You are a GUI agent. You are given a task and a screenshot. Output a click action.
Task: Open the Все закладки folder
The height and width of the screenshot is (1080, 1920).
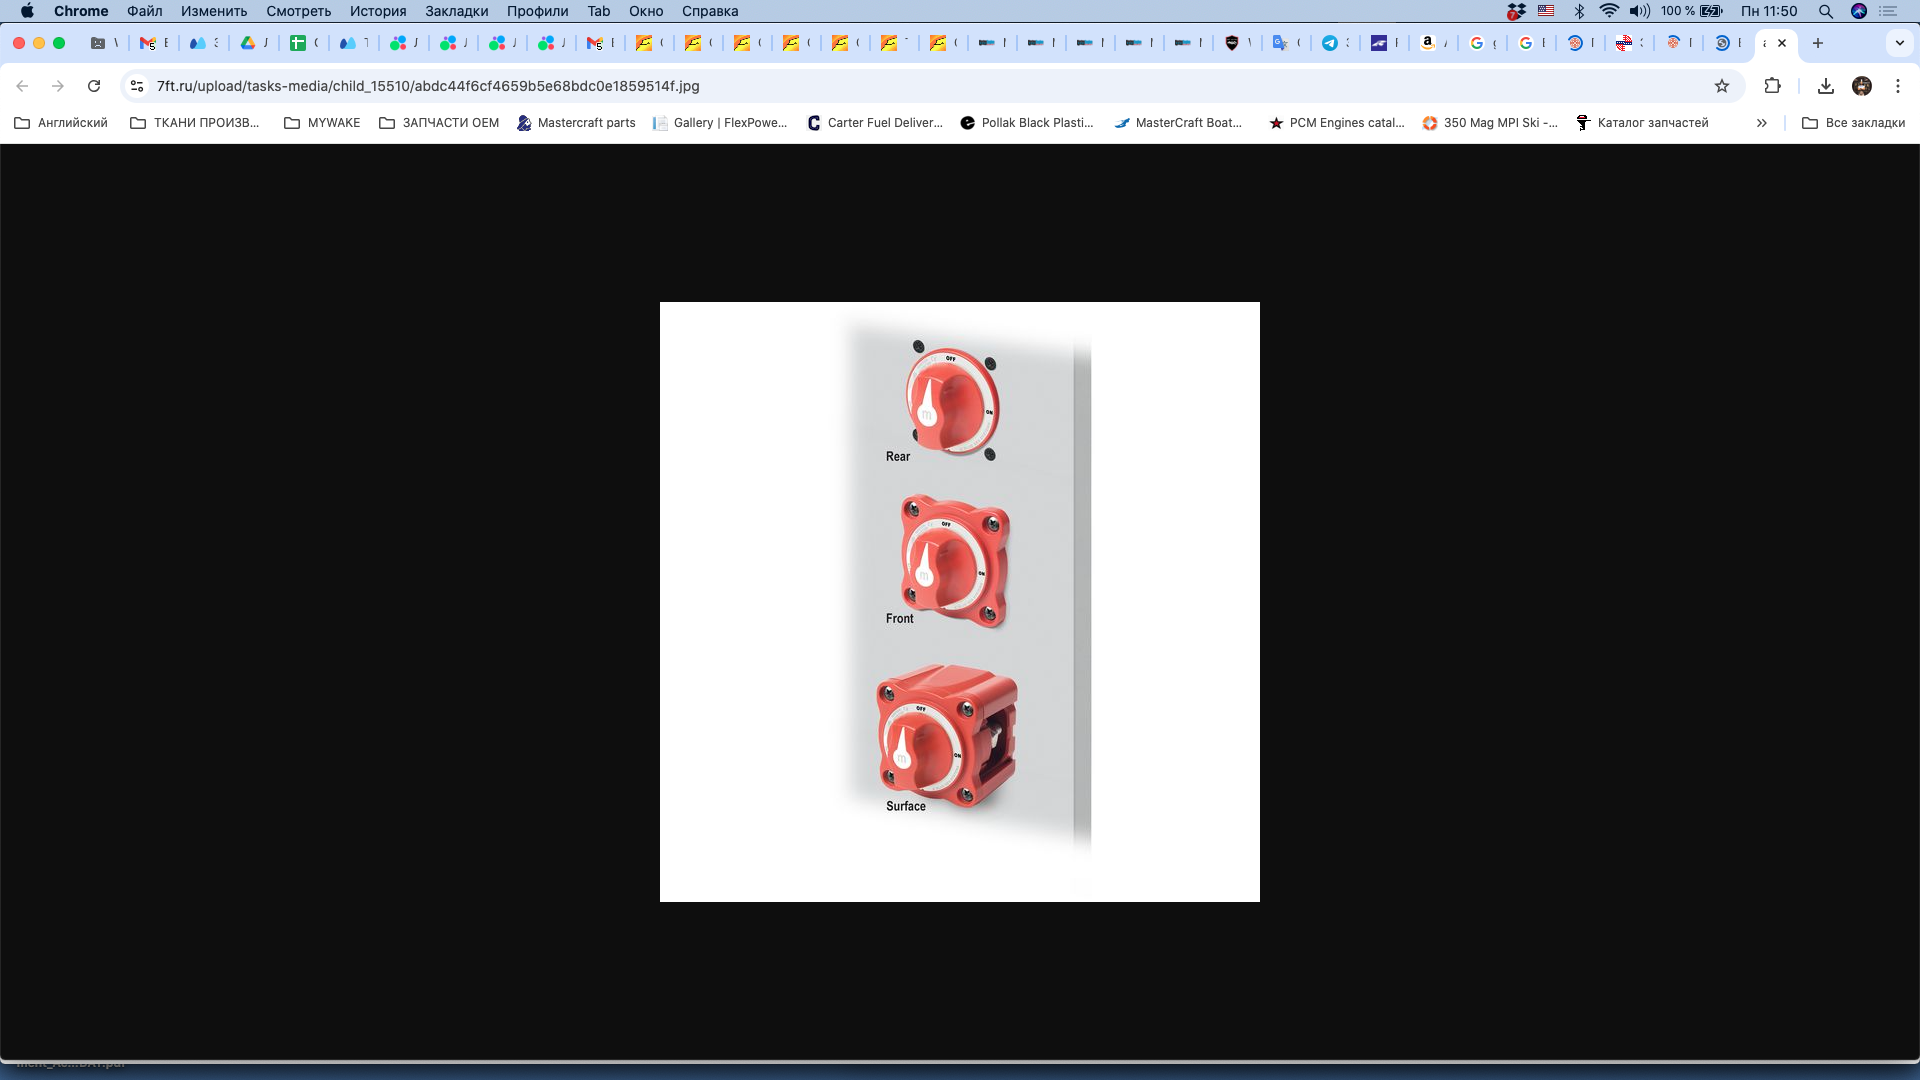[x=1853, y=123]
